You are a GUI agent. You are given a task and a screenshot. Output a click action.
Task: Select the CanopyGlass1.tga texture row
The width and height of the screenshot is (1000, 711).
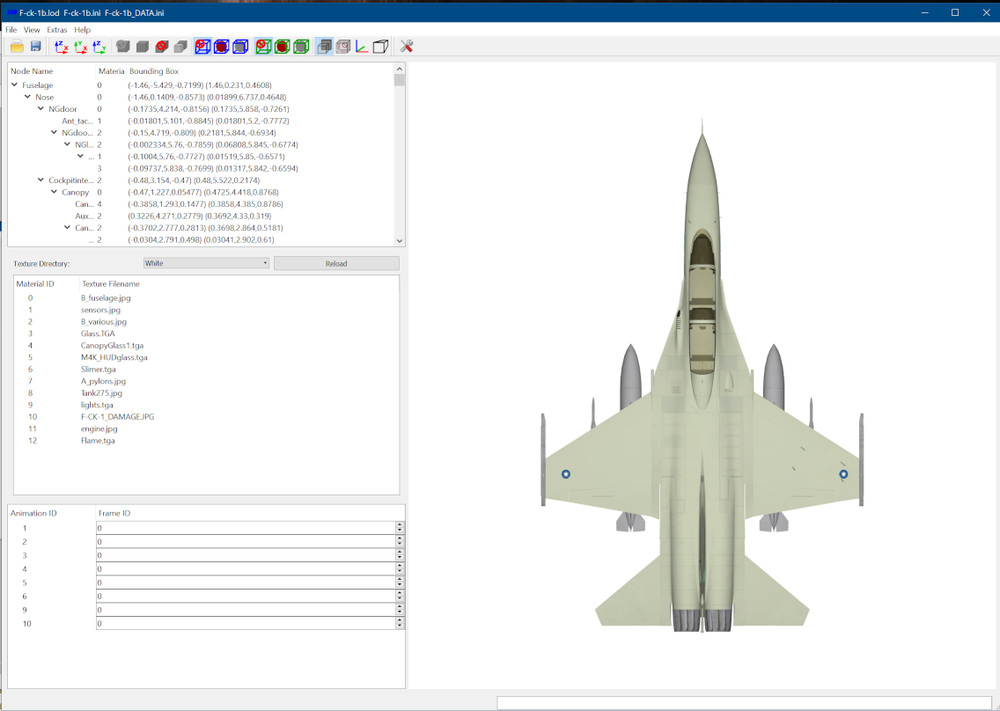click(x=207, y=346)
